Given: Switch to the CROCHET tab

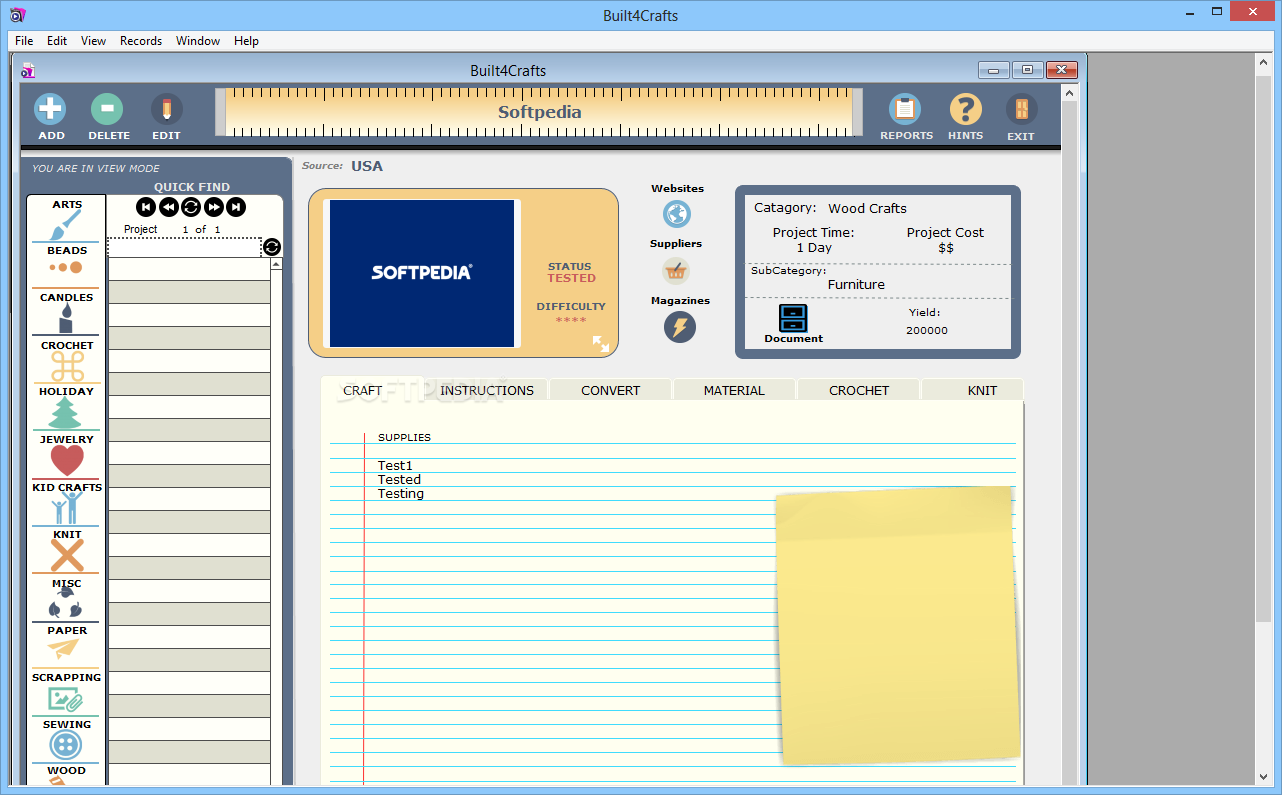Looking at the screenshot, I should point(859,390).
